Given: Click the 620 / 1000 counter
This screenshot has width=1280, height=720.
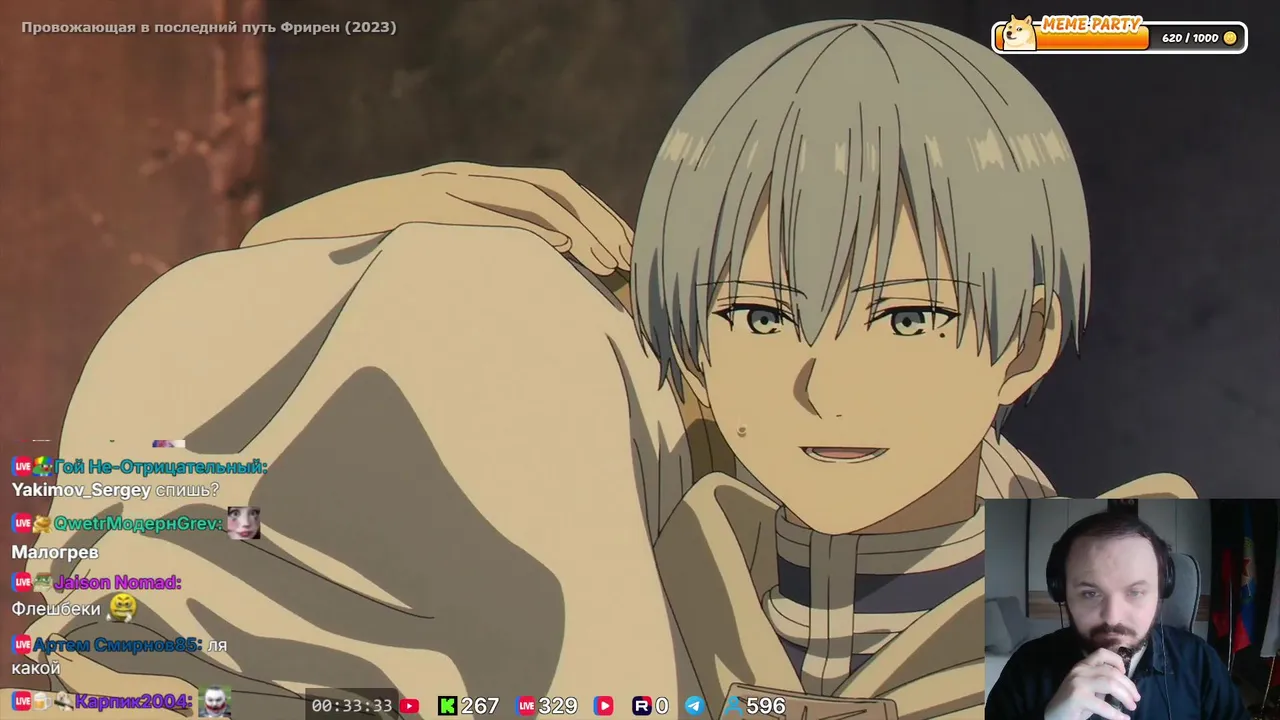Looking at the screenshot, I should (1190, 38).
